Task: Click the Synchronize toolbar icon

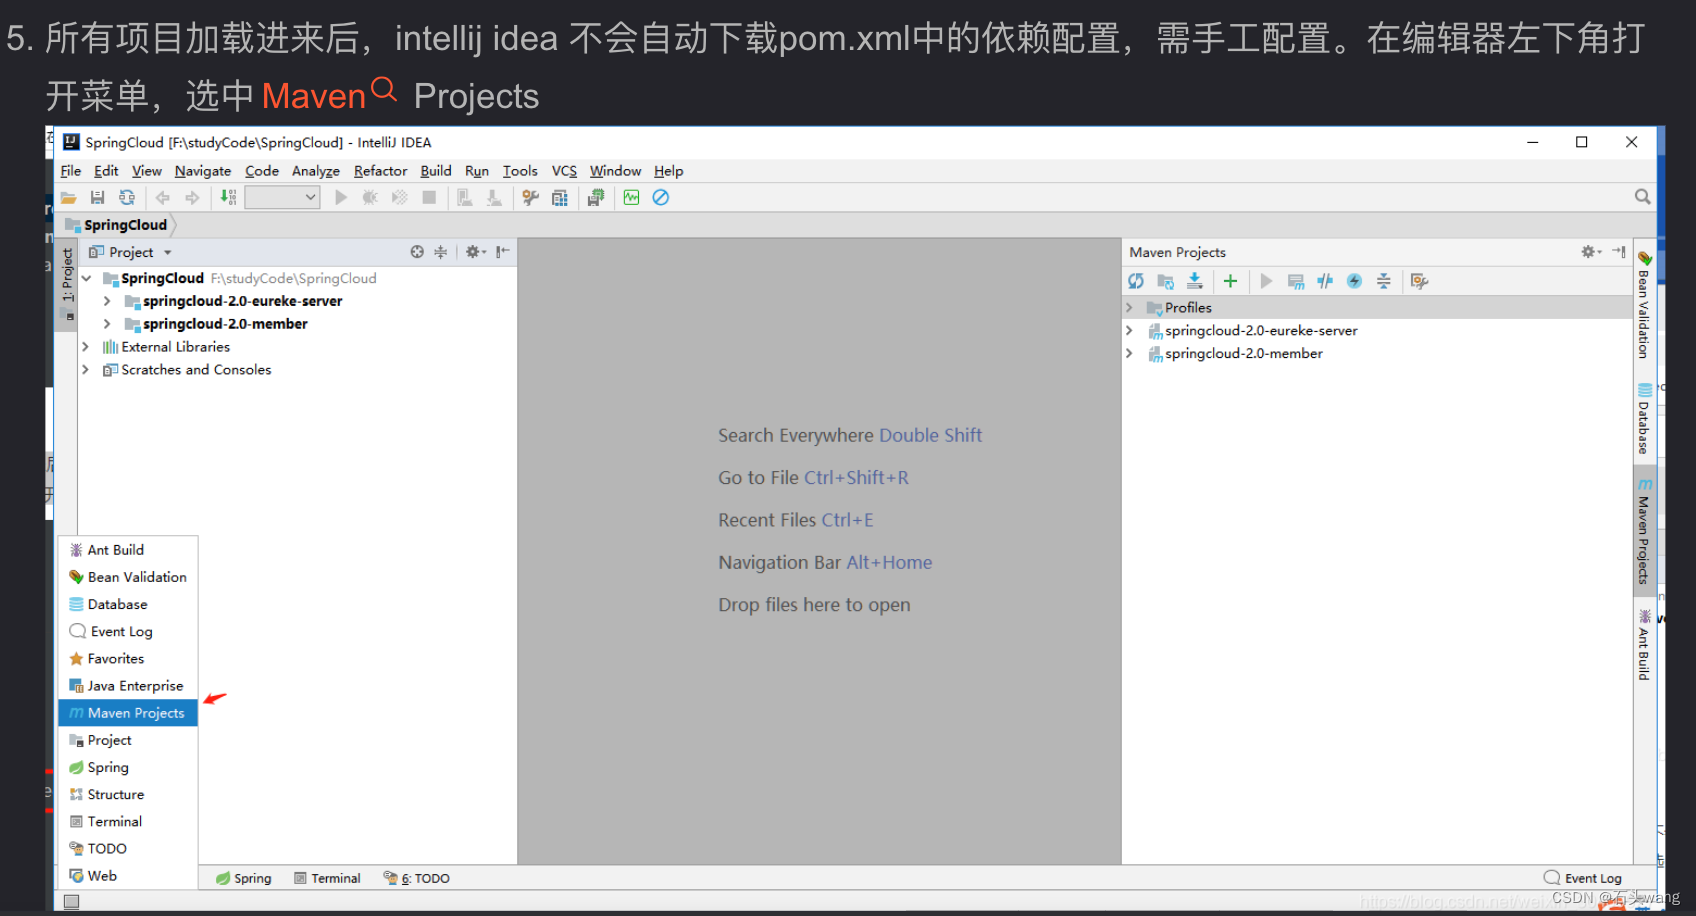Action: coord(127,198)
